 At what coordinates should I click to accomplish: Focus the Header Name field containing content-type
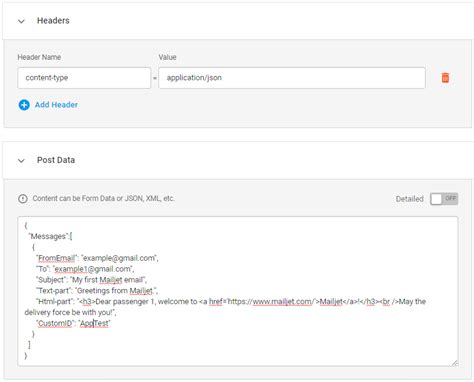point(84,78)
